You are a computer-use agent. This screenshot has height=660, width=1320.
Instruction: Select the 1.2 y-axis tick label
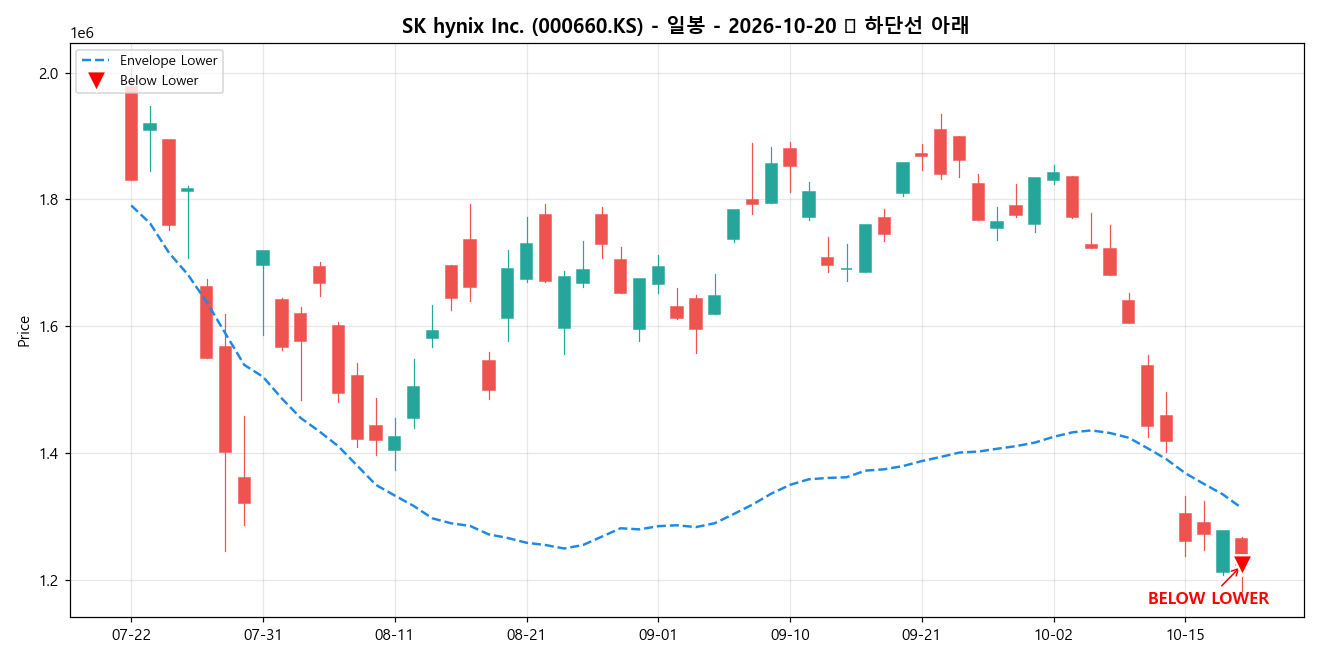click(48, 581)
